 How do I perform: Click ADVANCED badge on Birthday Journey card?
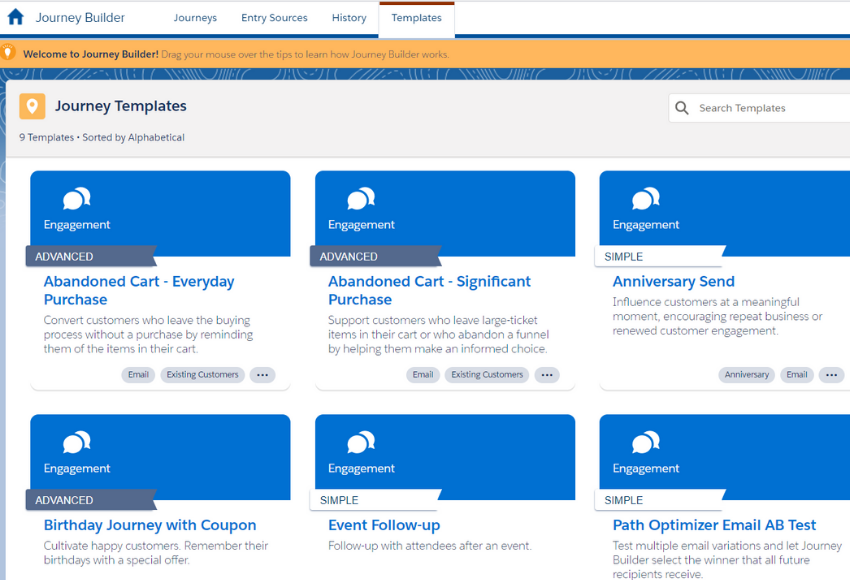point(91,500)
